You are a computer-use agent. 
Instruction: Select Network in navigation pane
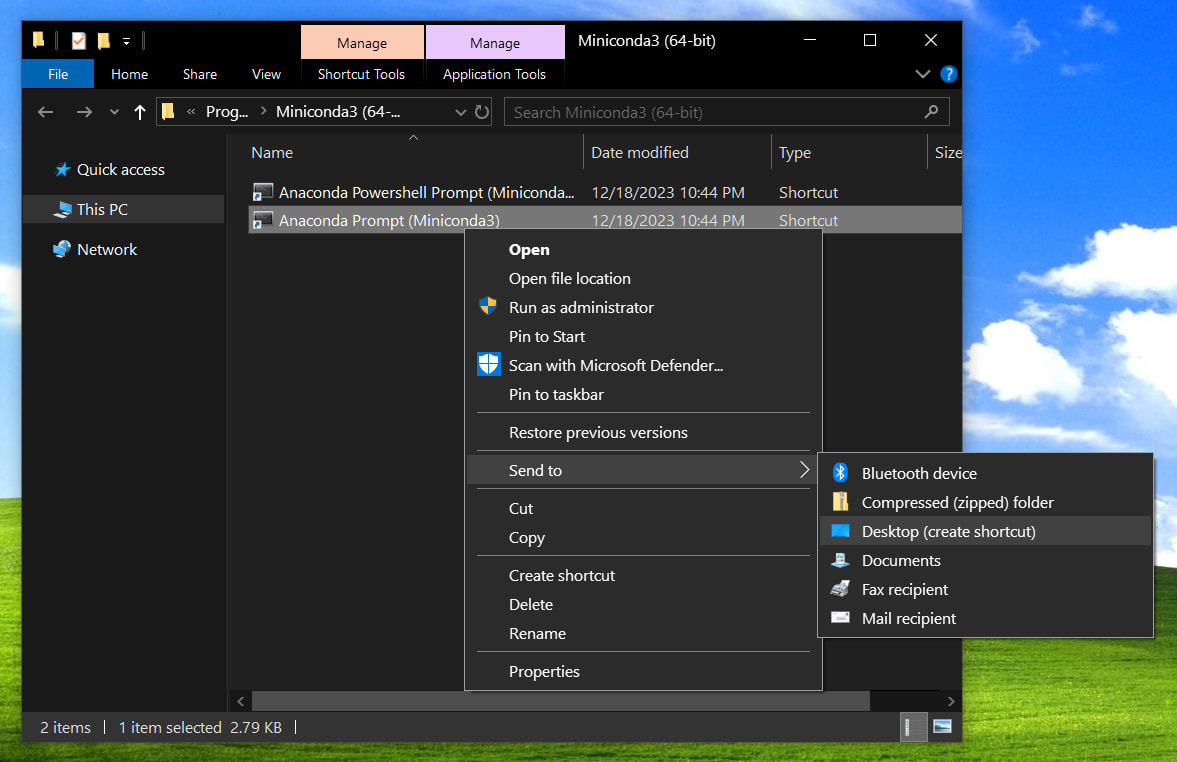107,249
